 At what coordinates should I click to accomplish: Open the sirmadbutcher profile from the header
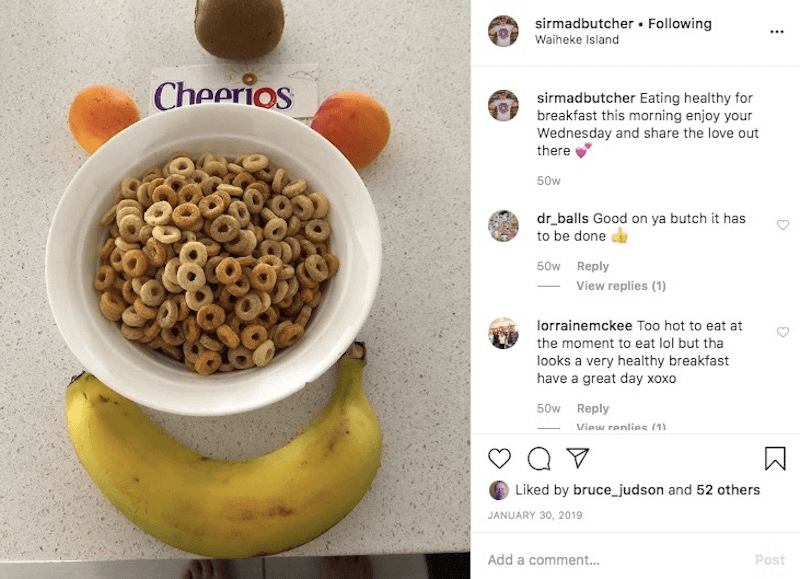(584, 23)
